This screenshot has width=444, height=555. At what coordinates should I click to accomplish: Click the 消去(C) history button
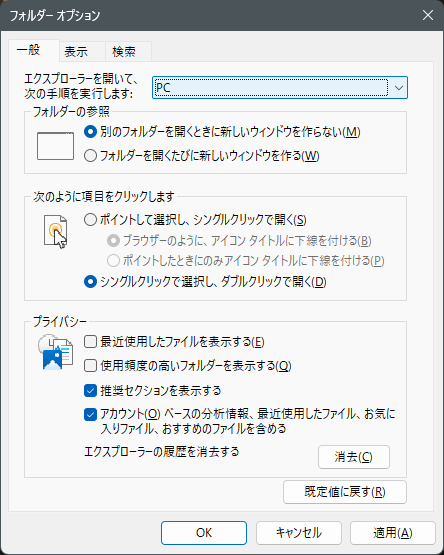pyautogui.click(x=354, y=457)
